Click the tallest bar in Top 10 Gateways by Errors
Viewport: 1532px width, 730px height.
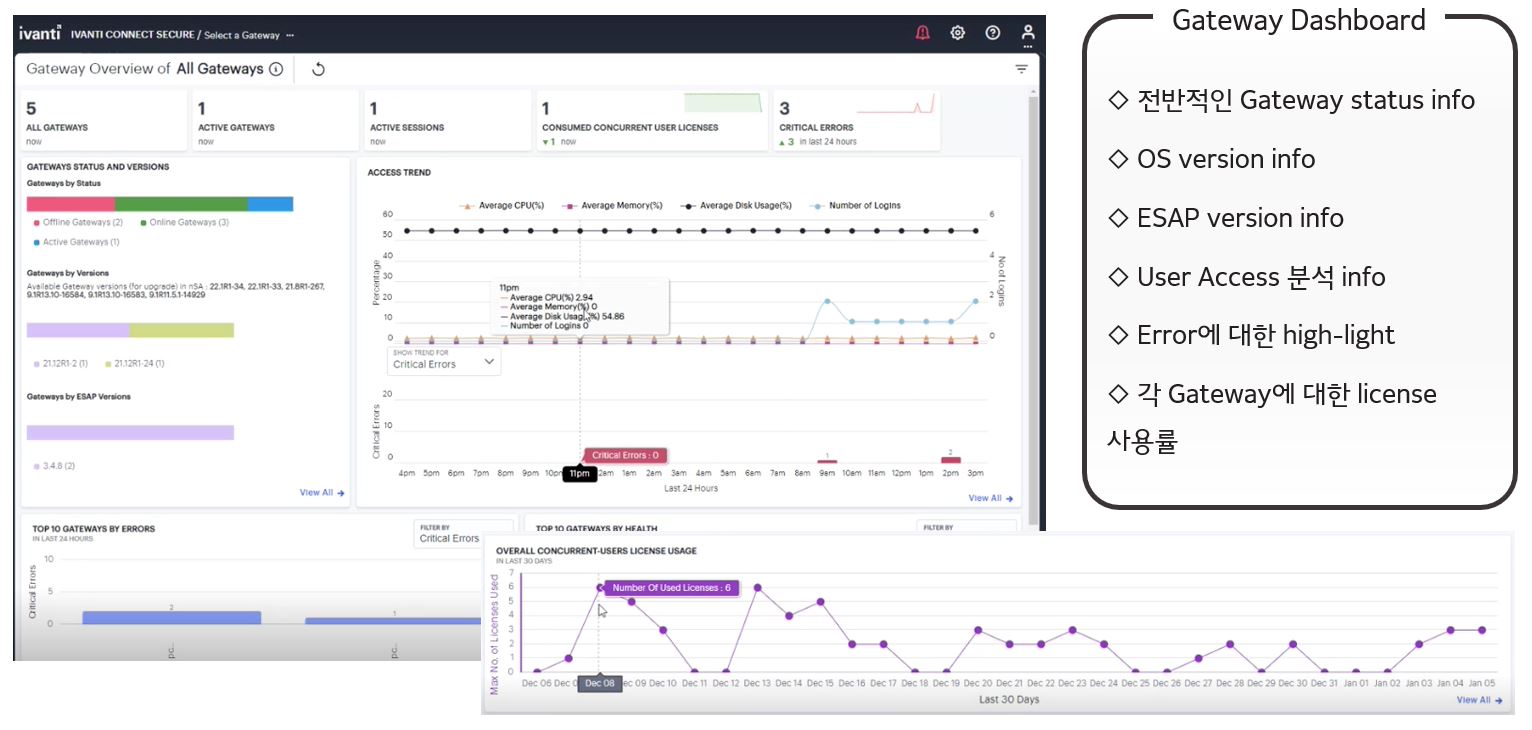(x=172, y=617)
